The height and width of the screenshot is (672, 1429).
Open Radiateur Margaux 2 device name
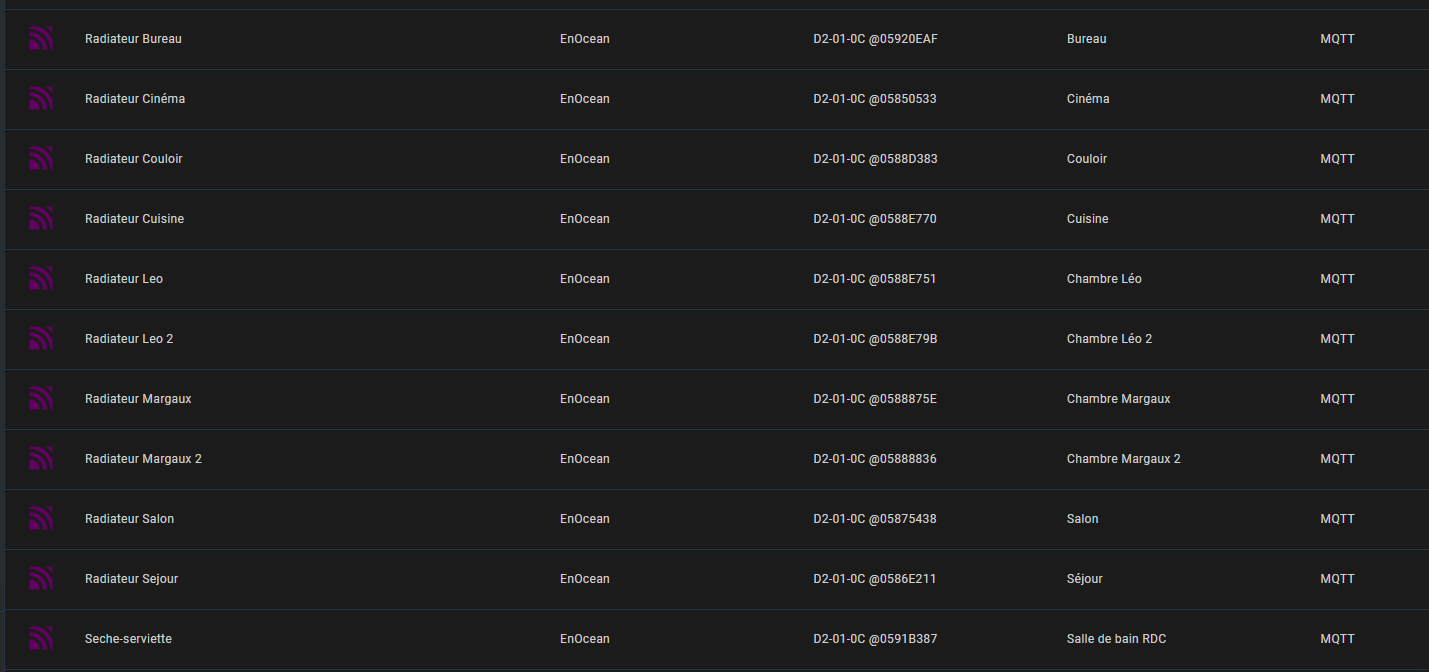click(x=143, y=459)
